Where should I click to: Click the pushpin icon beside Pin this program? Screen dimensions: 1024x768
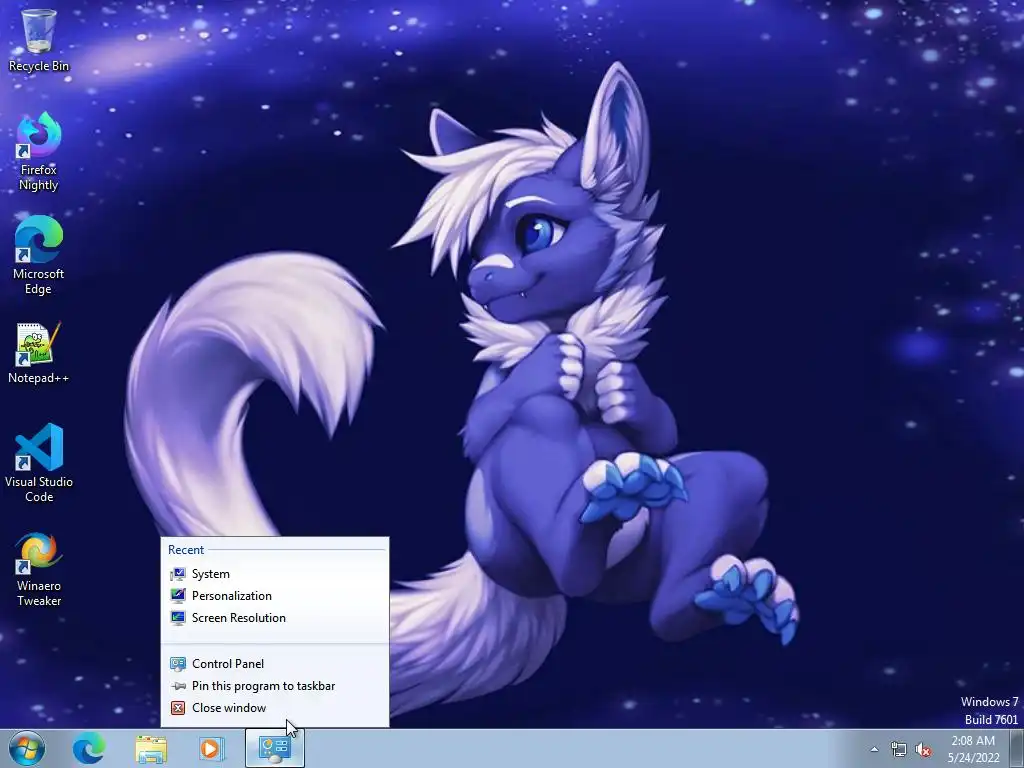(178, 686)
